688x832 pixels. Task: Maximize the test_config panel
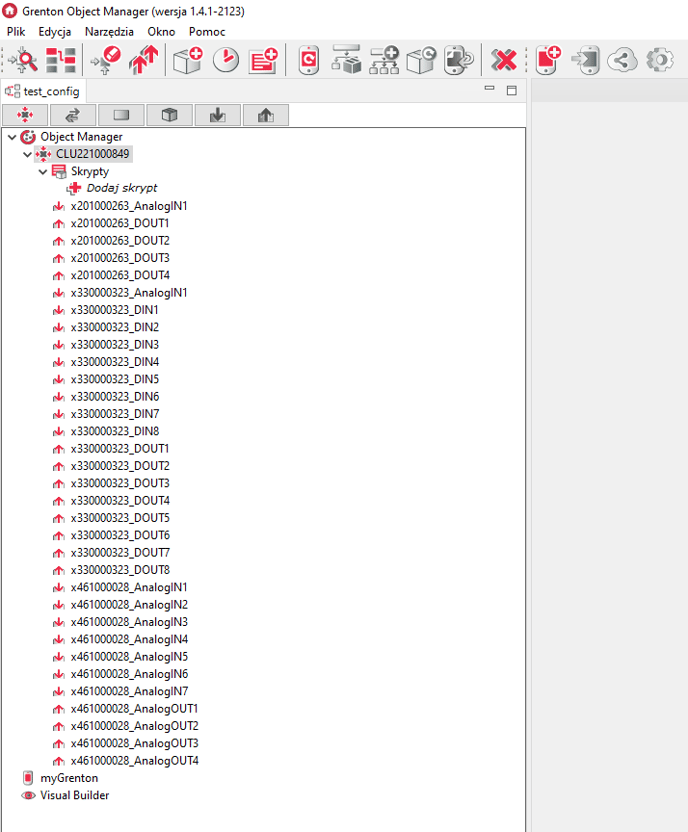click(x=511, y=90)
